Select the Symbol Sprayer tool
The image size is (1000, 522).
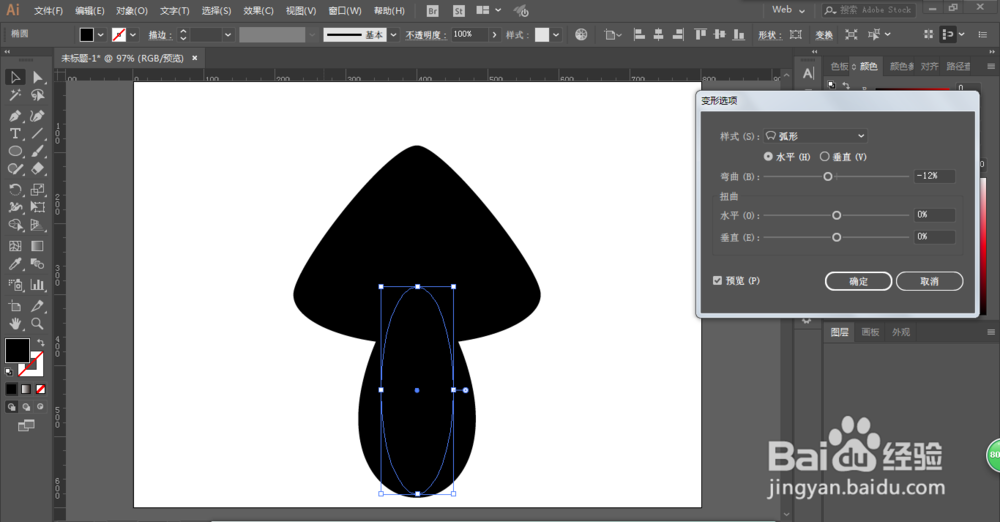coord(15,285)
